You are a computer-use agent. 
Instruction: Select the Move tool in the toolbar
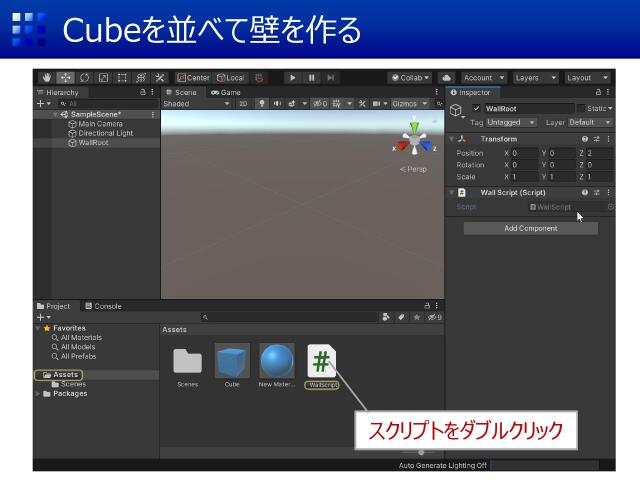pos(65,78)
